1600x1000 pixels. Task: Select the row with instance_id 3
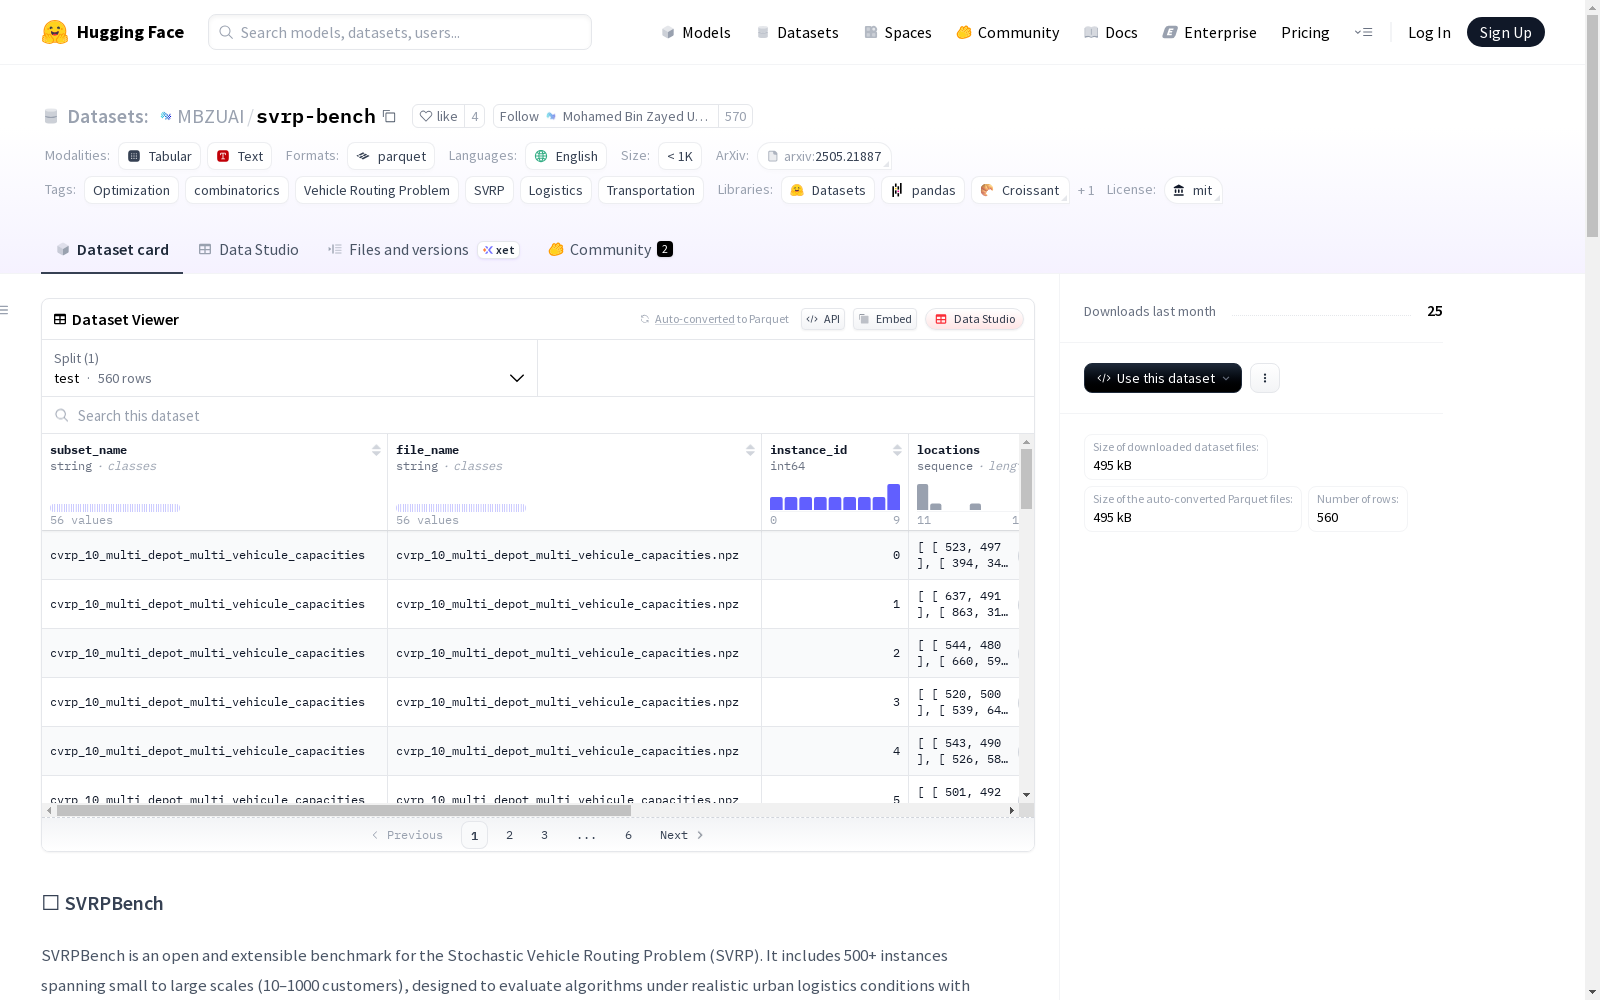pos(530,702)
